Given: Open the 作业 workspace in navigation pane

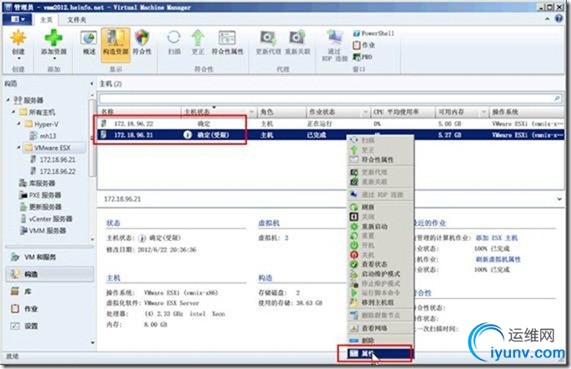Looking at the screenshot, I should [x=49, y=309].
